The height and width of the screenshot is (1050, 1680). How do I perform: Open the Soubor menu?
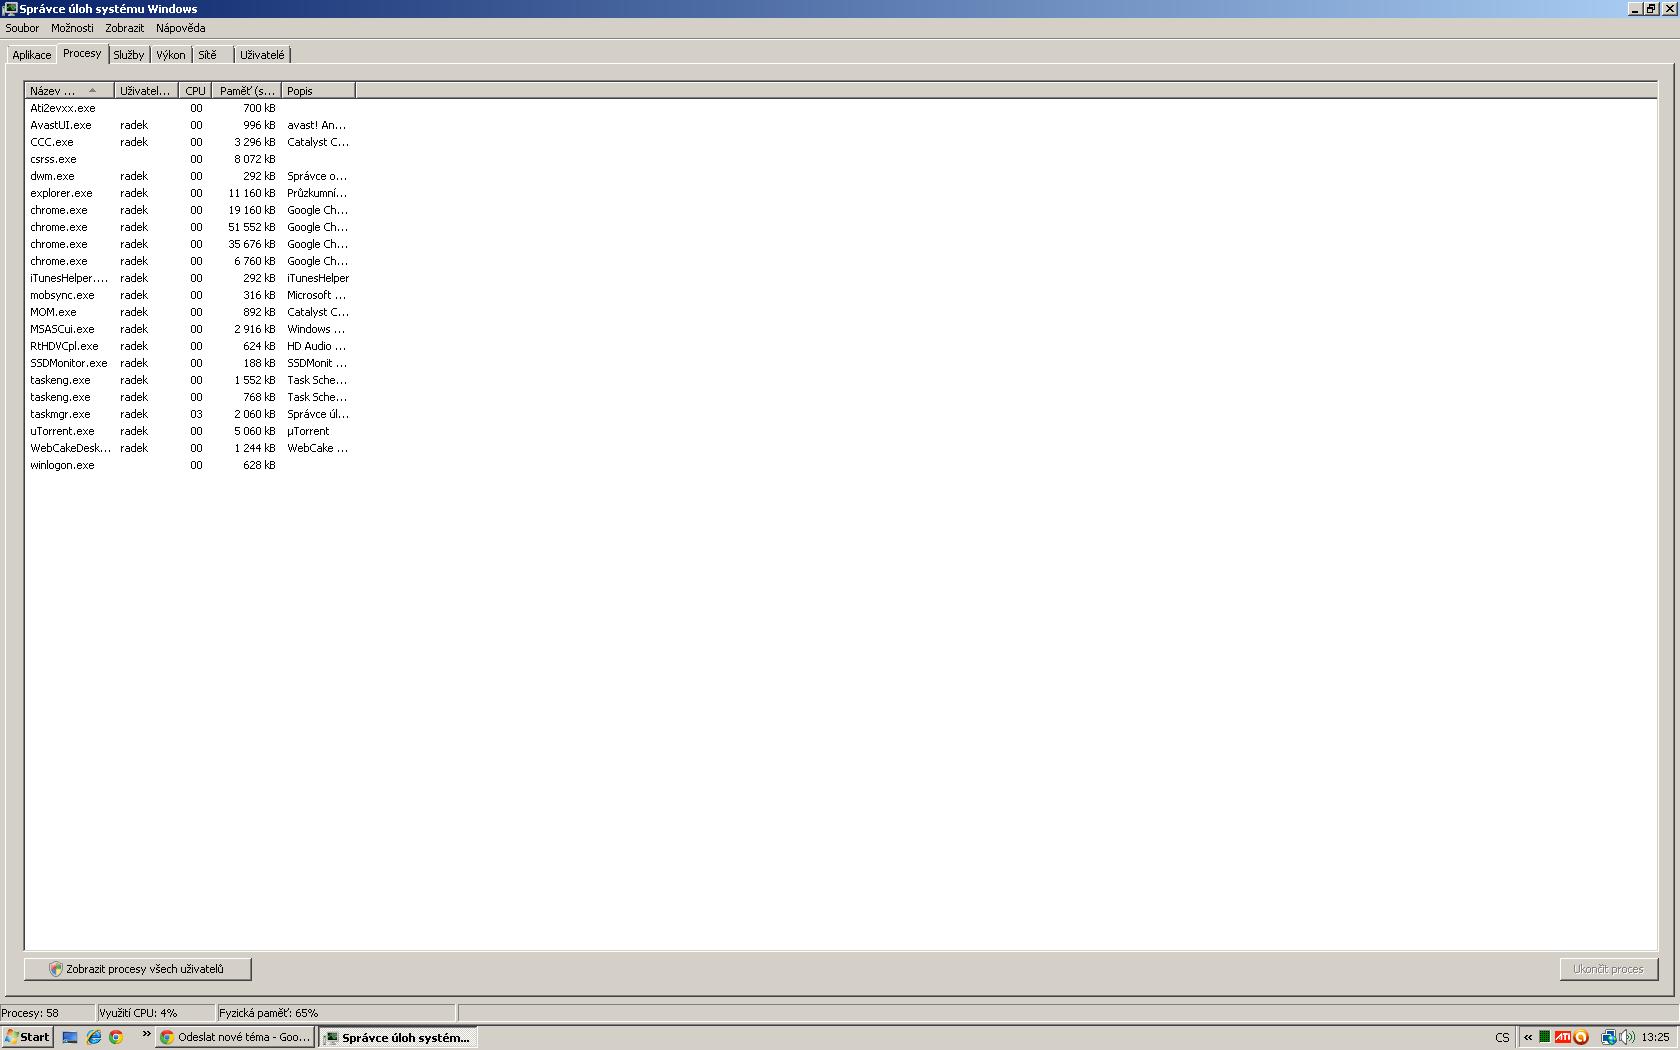click(x=22, y=28)
